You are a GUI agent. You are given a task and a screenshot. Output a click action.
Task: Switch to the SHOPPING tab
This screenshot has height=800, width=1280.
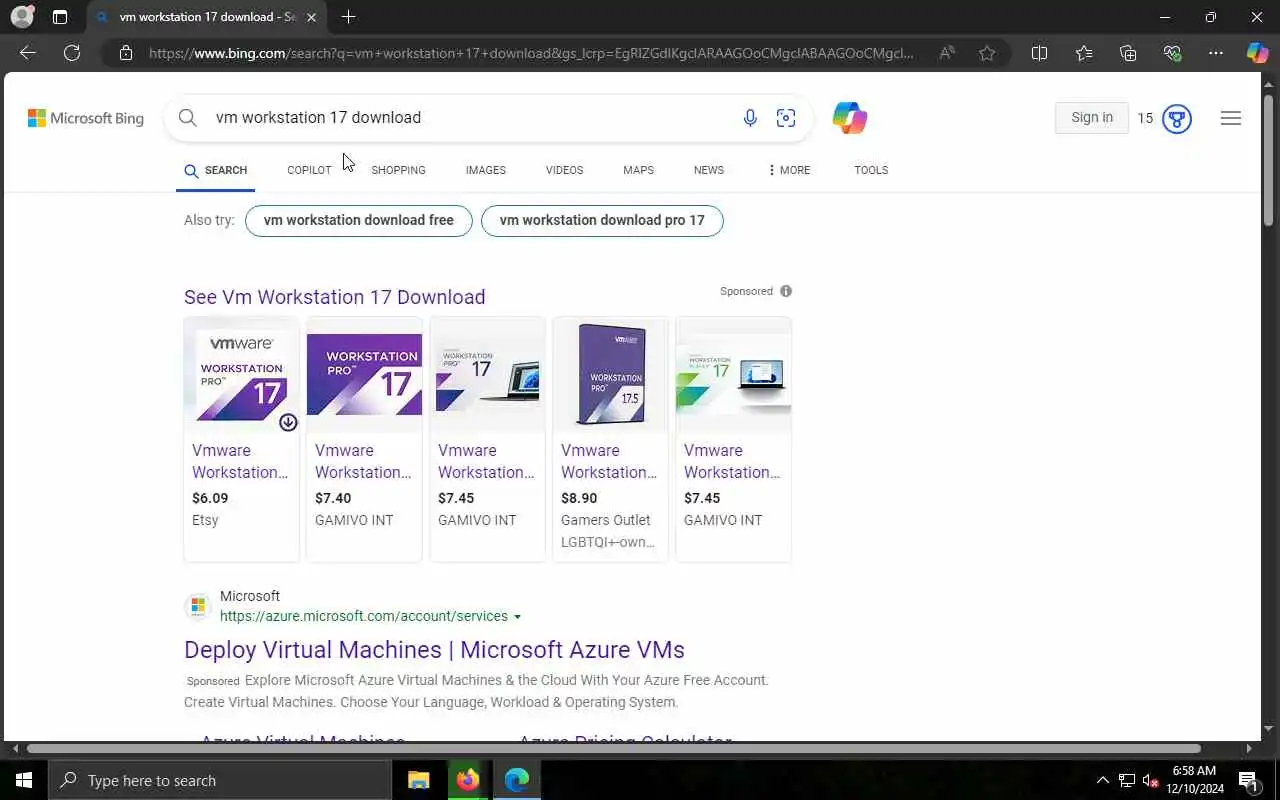pyautogui.click(x=398, y=170)
